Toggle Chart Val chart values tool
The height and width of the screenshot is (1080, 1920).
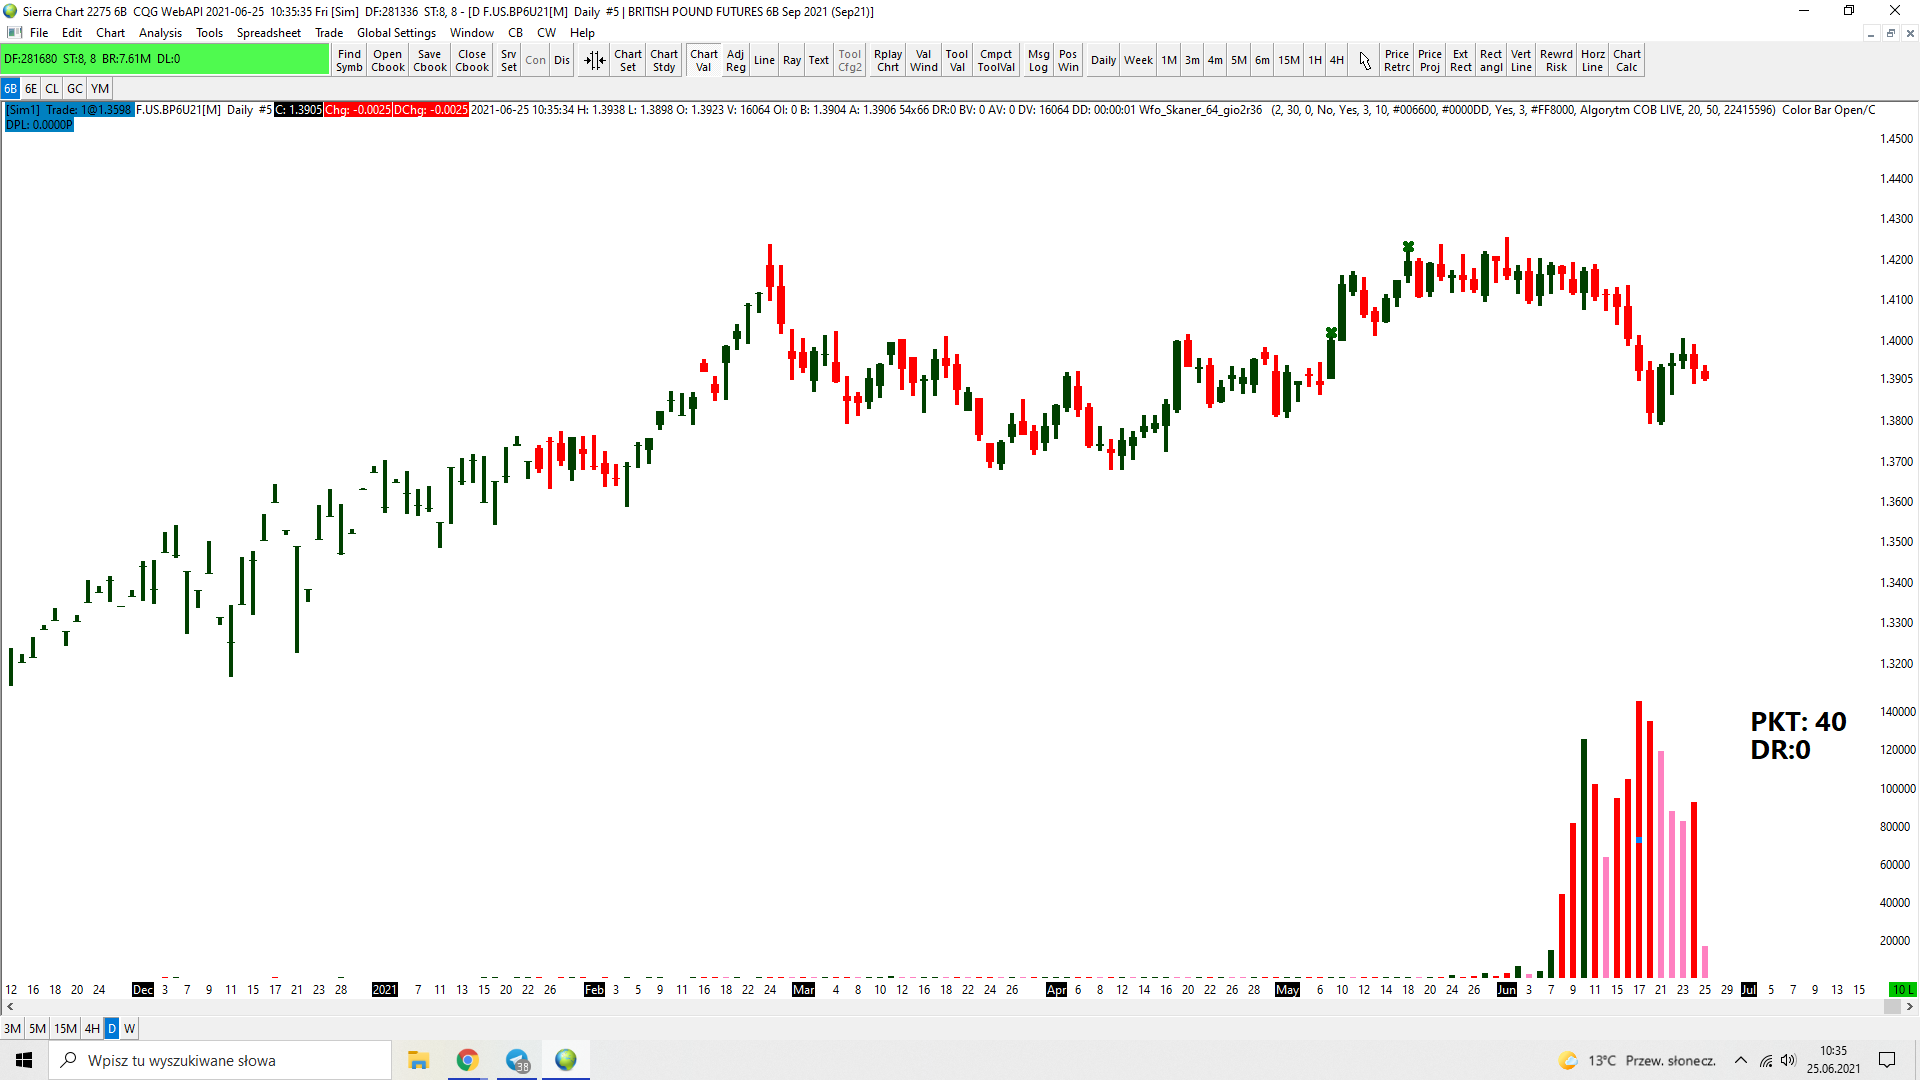(703, 61)
